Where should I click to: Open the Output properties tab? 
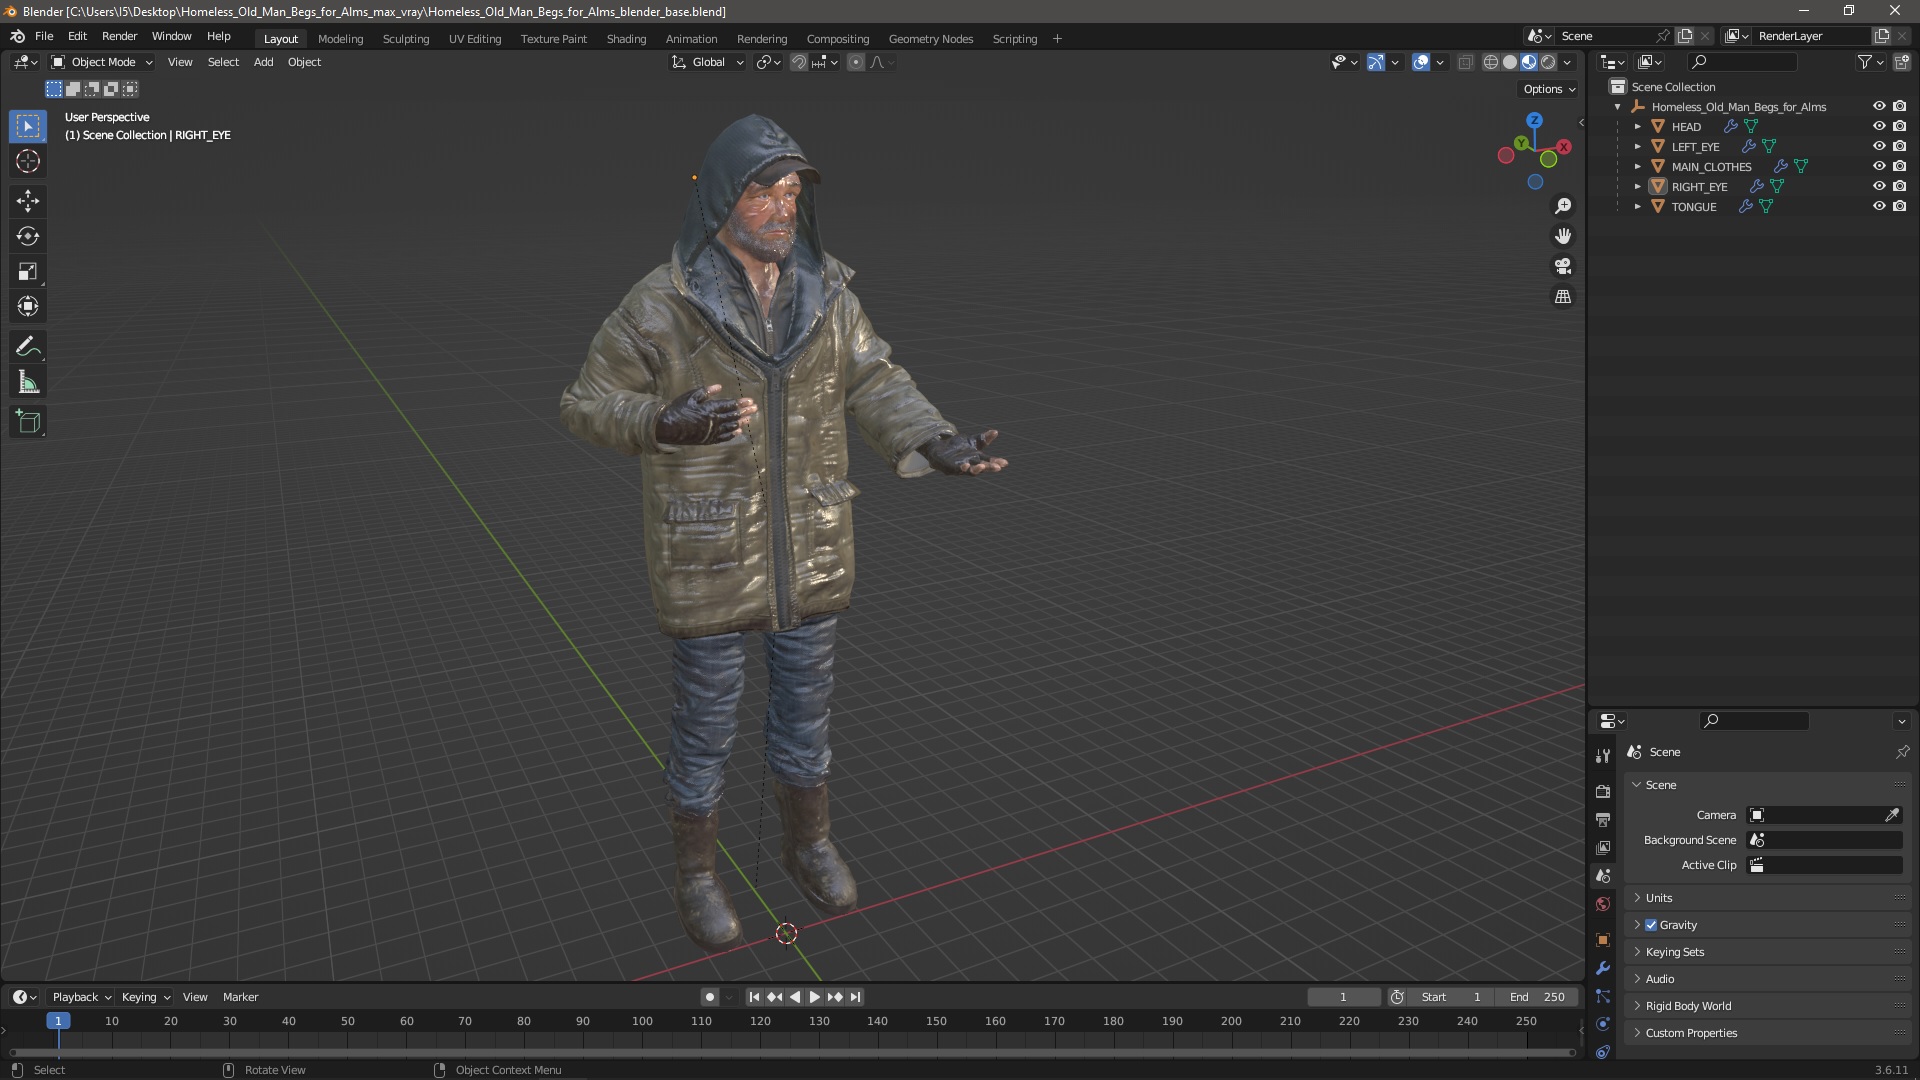1603,819
